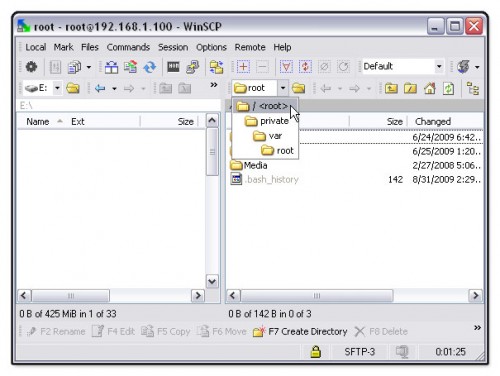Click the compare directories icon

(x=111, y=67)
